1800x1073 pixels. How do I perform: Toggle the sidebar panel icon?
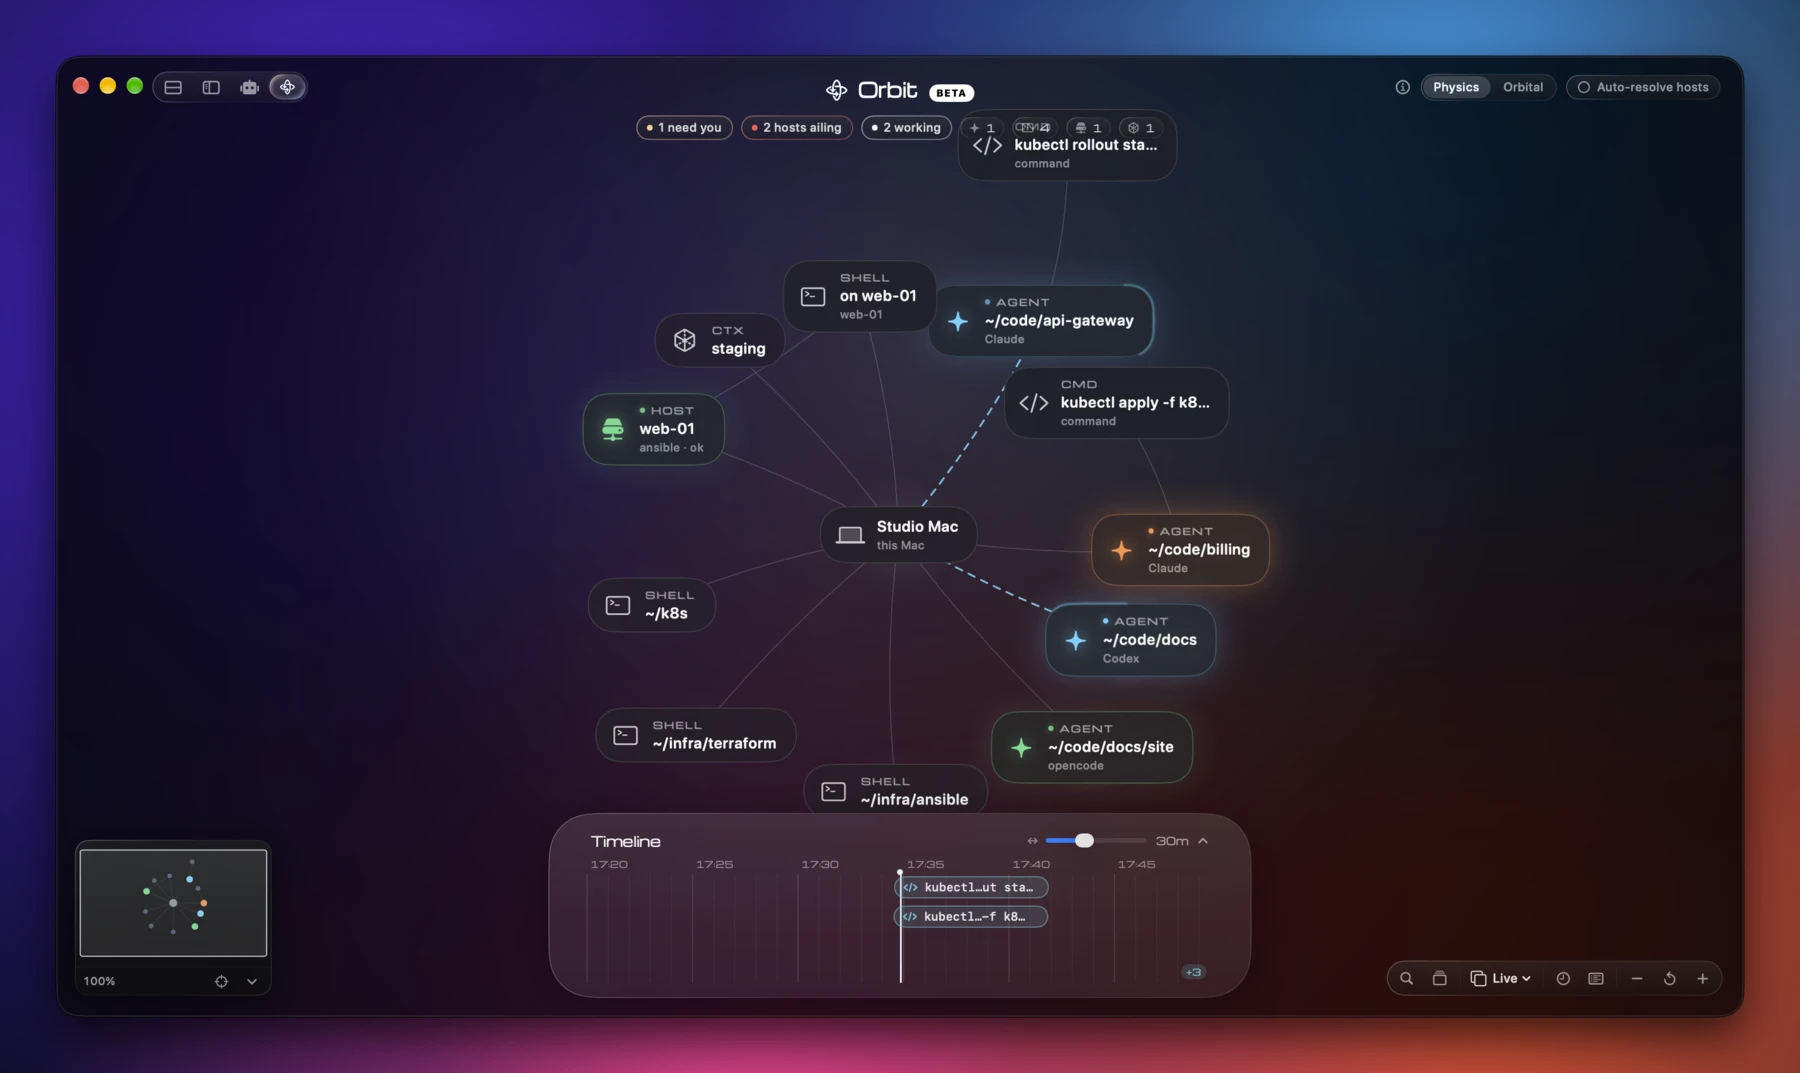point(211,87)
